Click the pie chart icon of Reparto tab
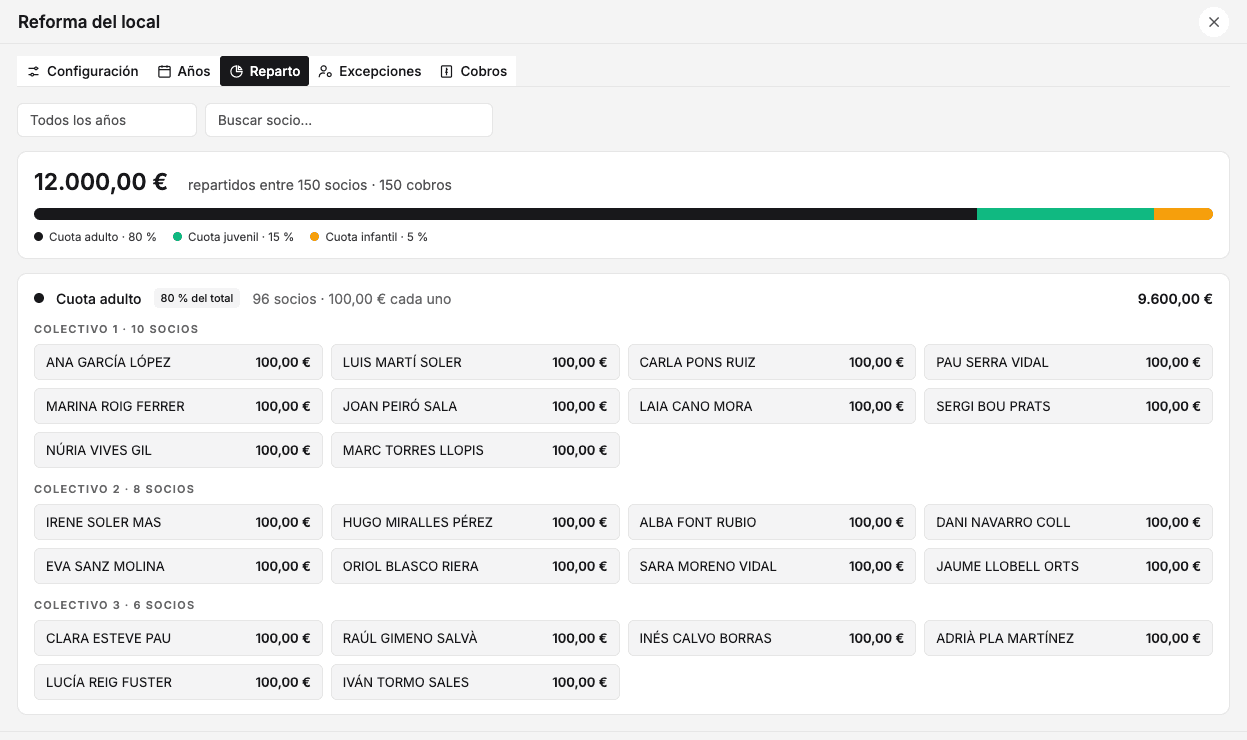Image resolution: width=1247 pixels, height=740 pixels. [x=237, y=72]
